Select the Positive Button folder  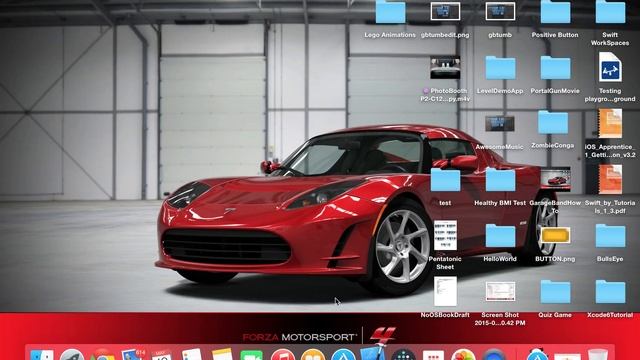(555, 12)
